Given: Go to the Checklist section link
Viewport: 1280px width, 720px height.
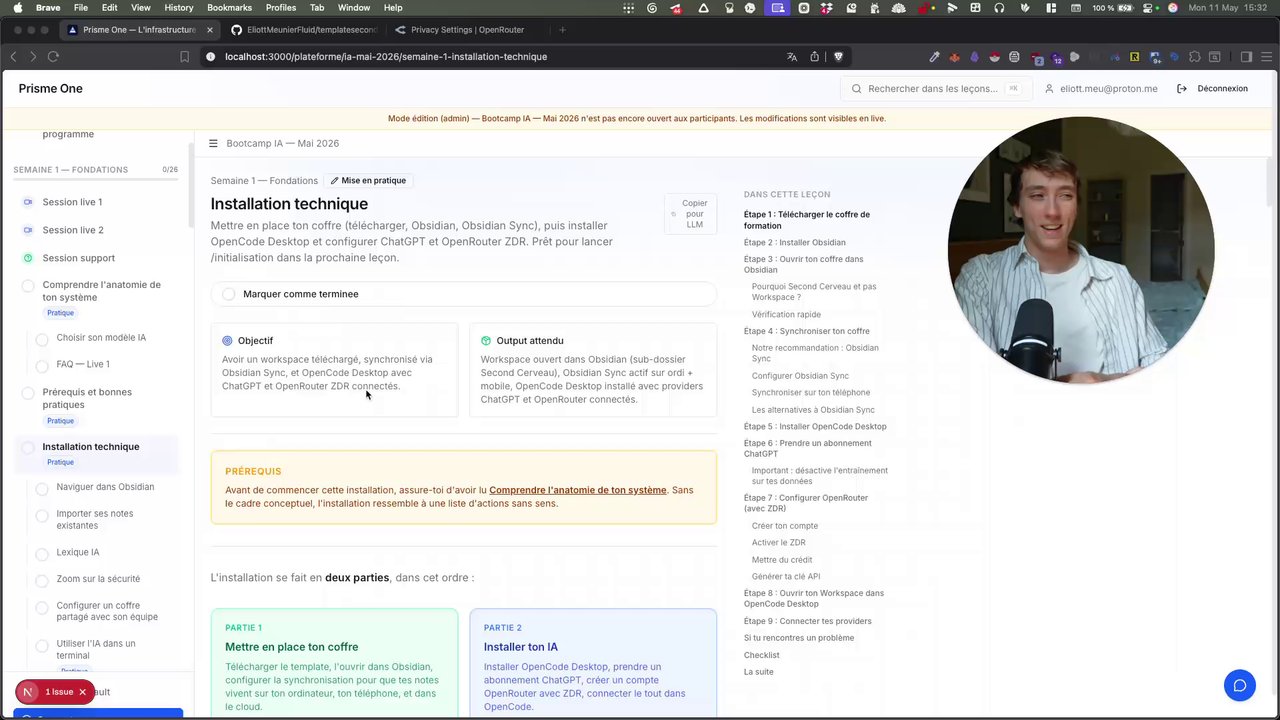Looking at the screenshot, I should coord(762,655).
